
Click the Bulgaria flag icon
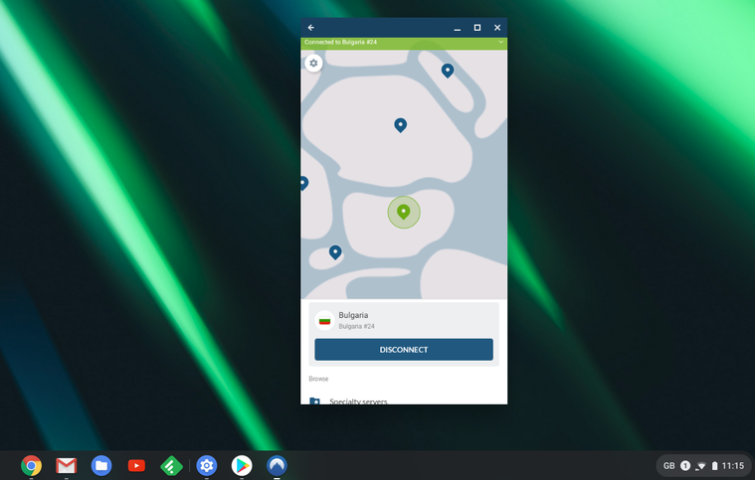tap(325, 320)
